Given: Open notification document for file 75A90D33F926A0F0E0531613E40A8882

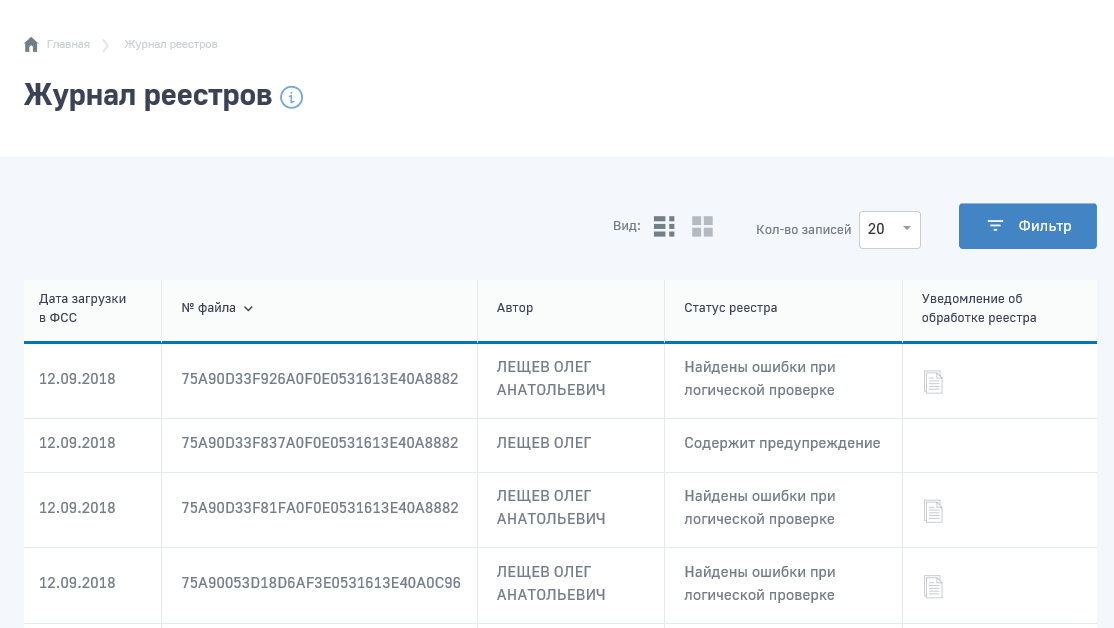Looking at the screenshot, I should coord(933,382).
